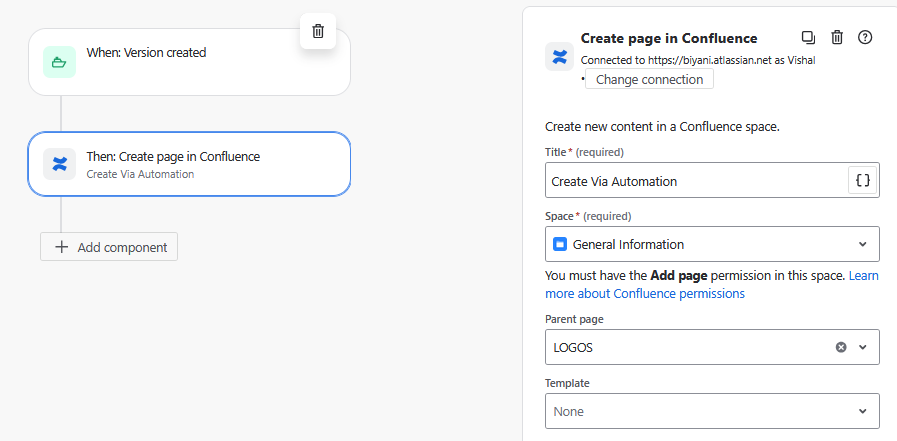Click the trash icon above the trigger card

pos(318,31)
